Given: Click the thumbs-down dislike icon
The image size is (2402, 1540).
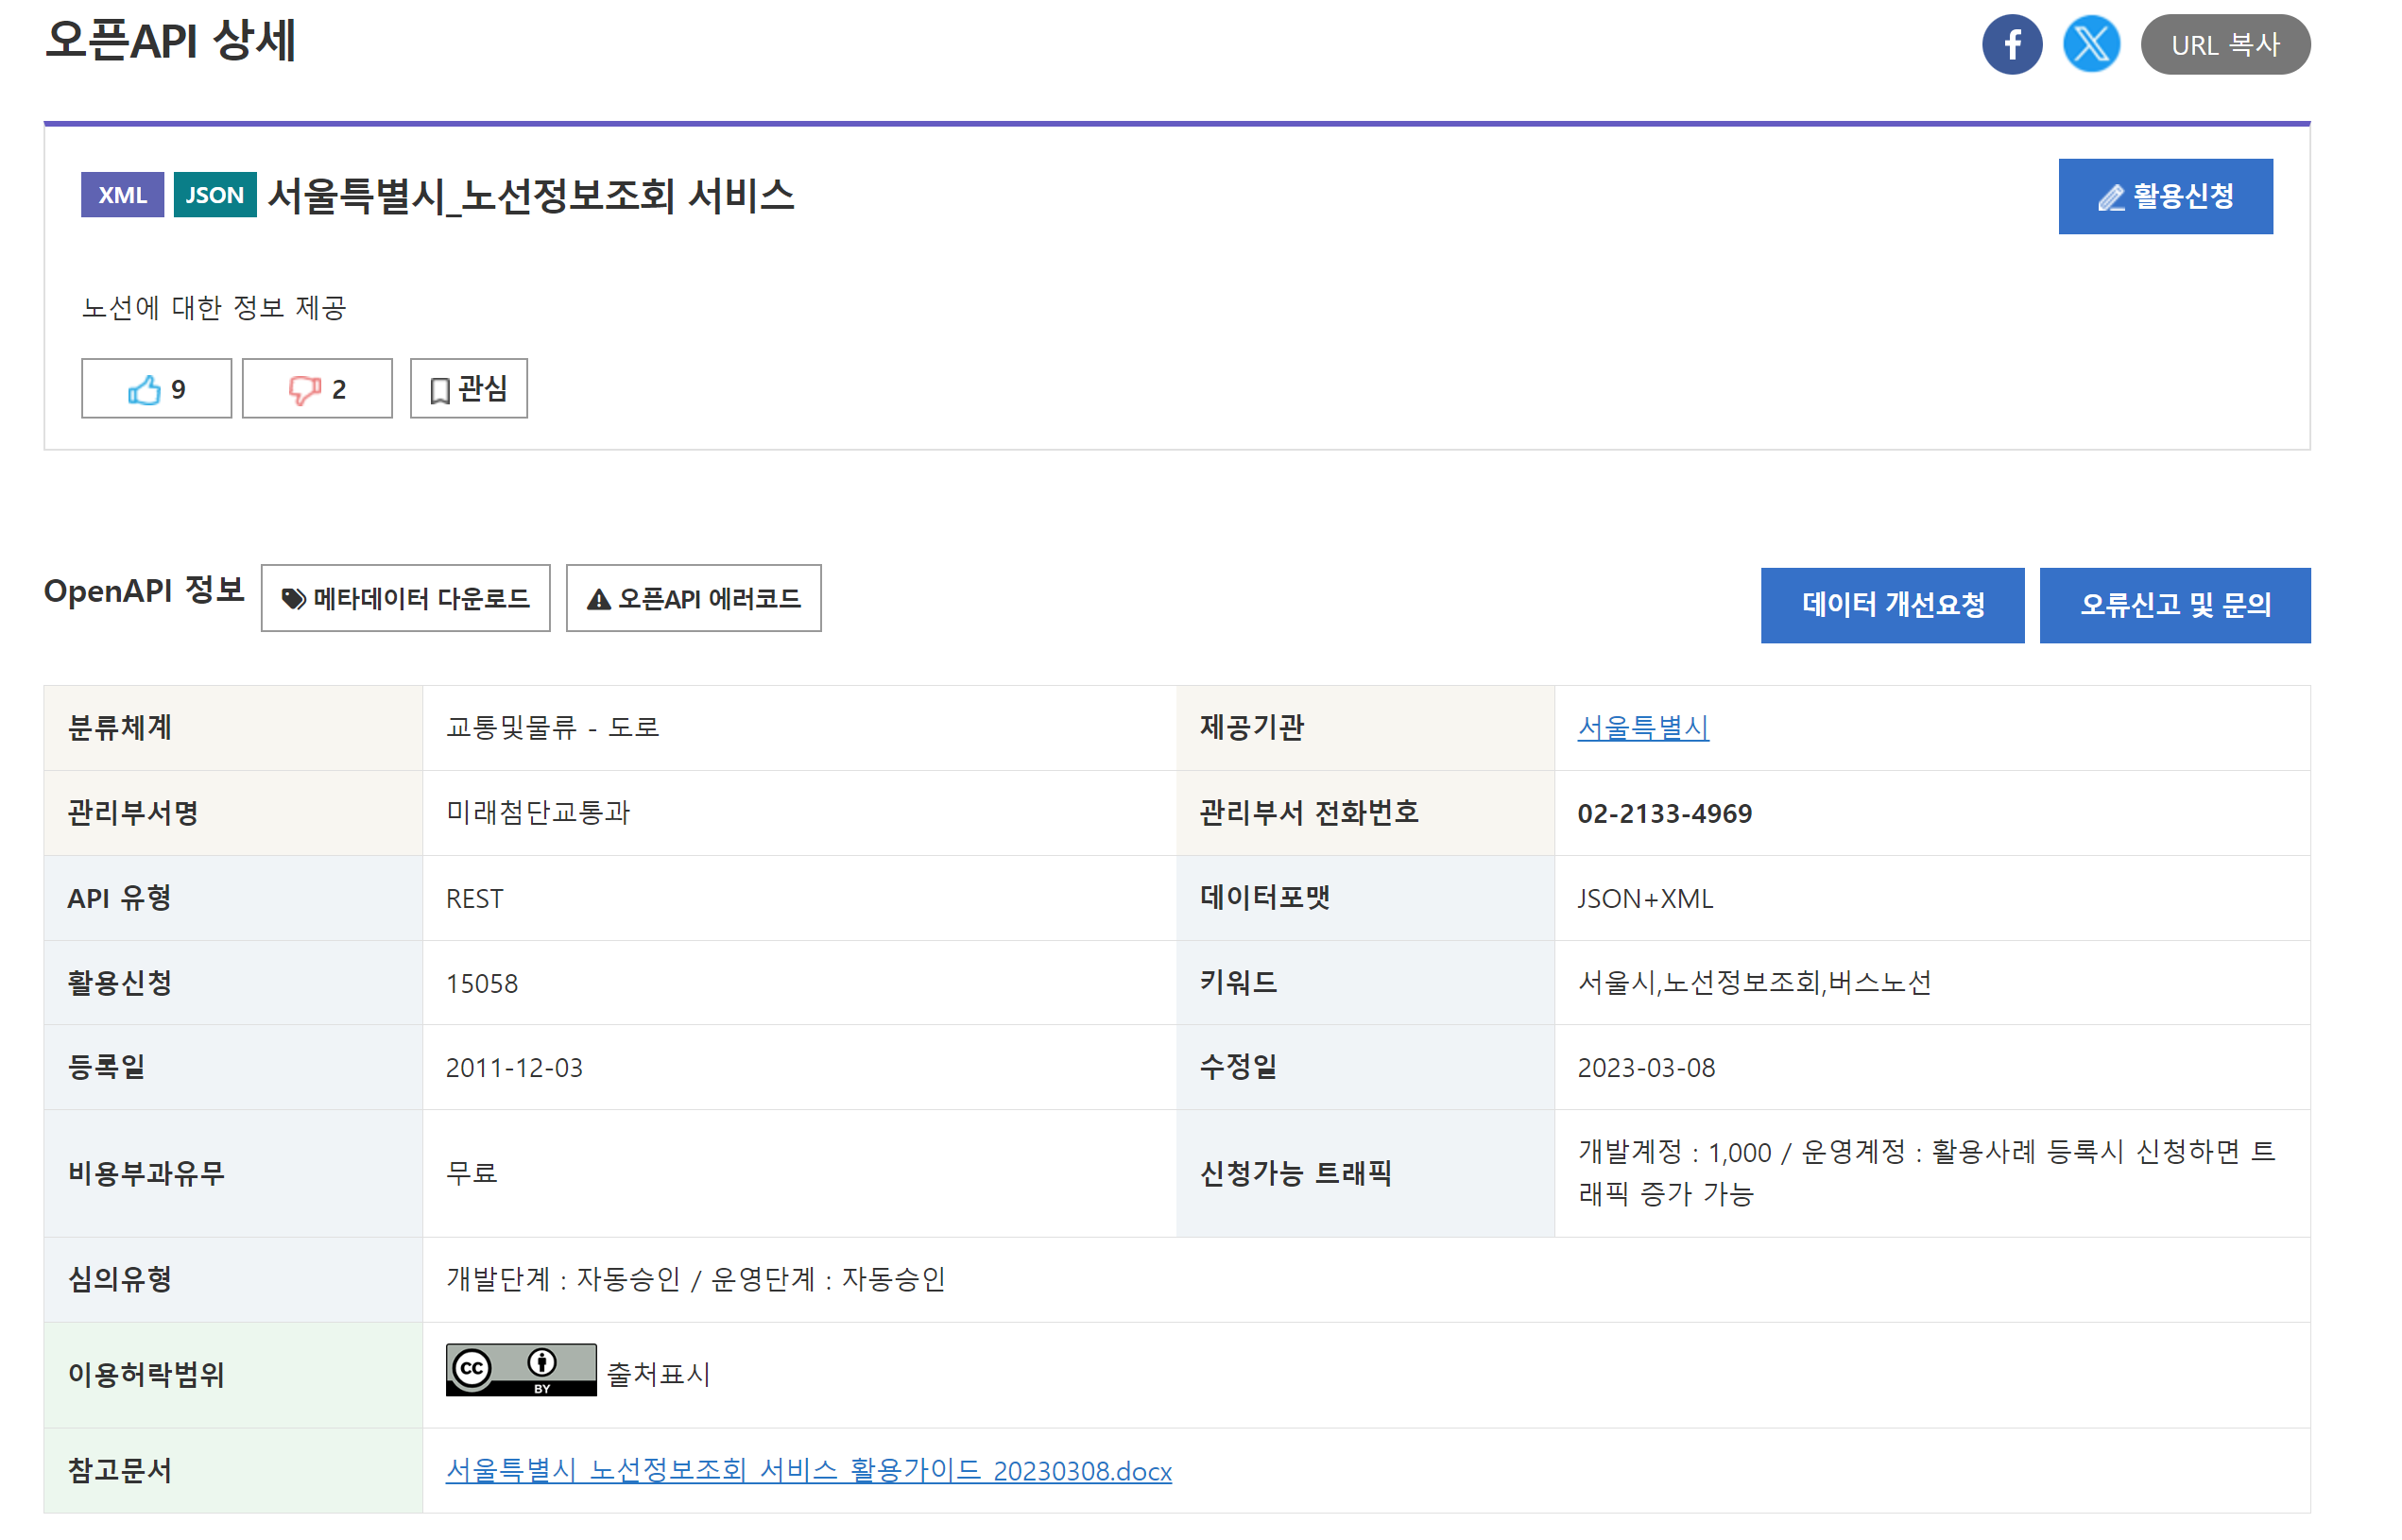Looking at the screenshot, I should [304, 389].
